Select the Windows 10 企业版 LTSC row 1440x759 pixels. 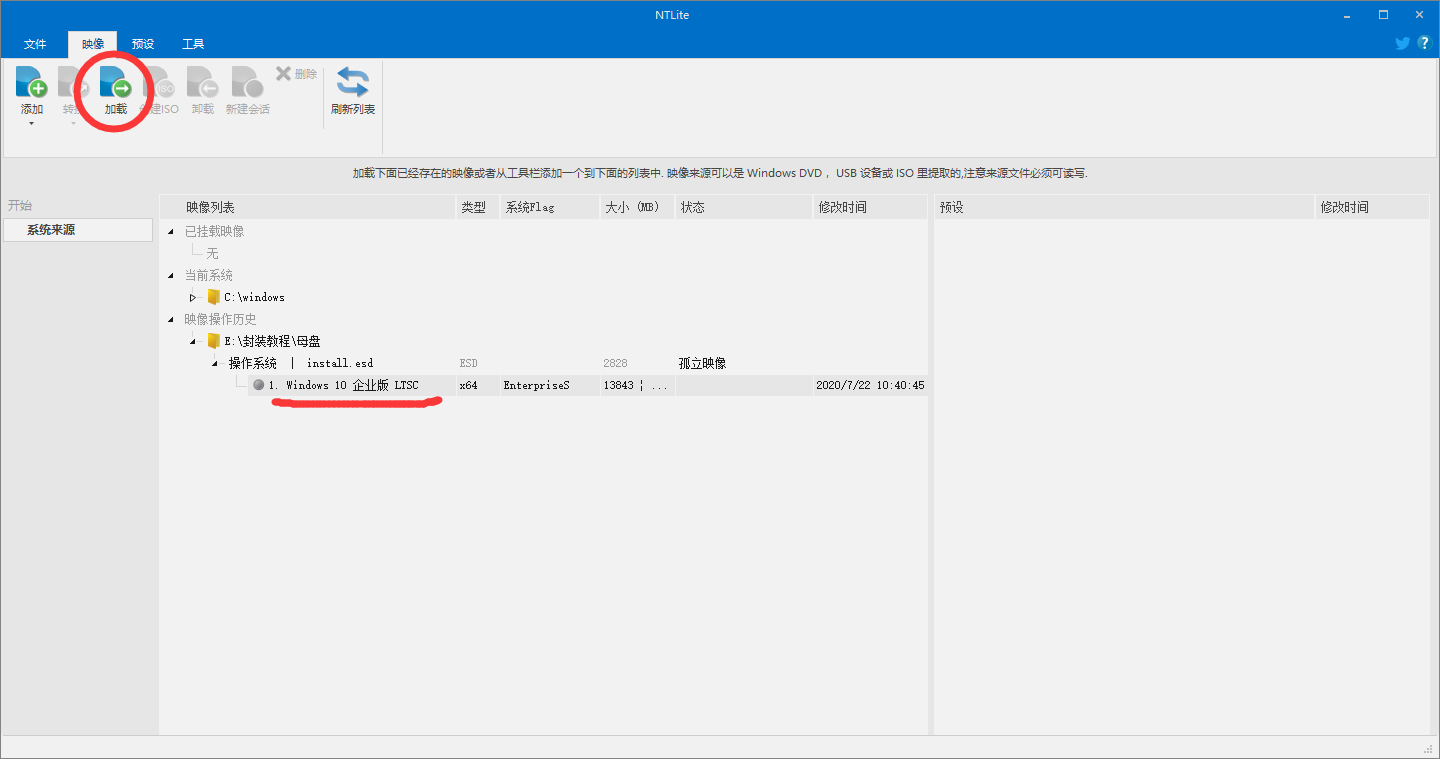tap(588, 385)
